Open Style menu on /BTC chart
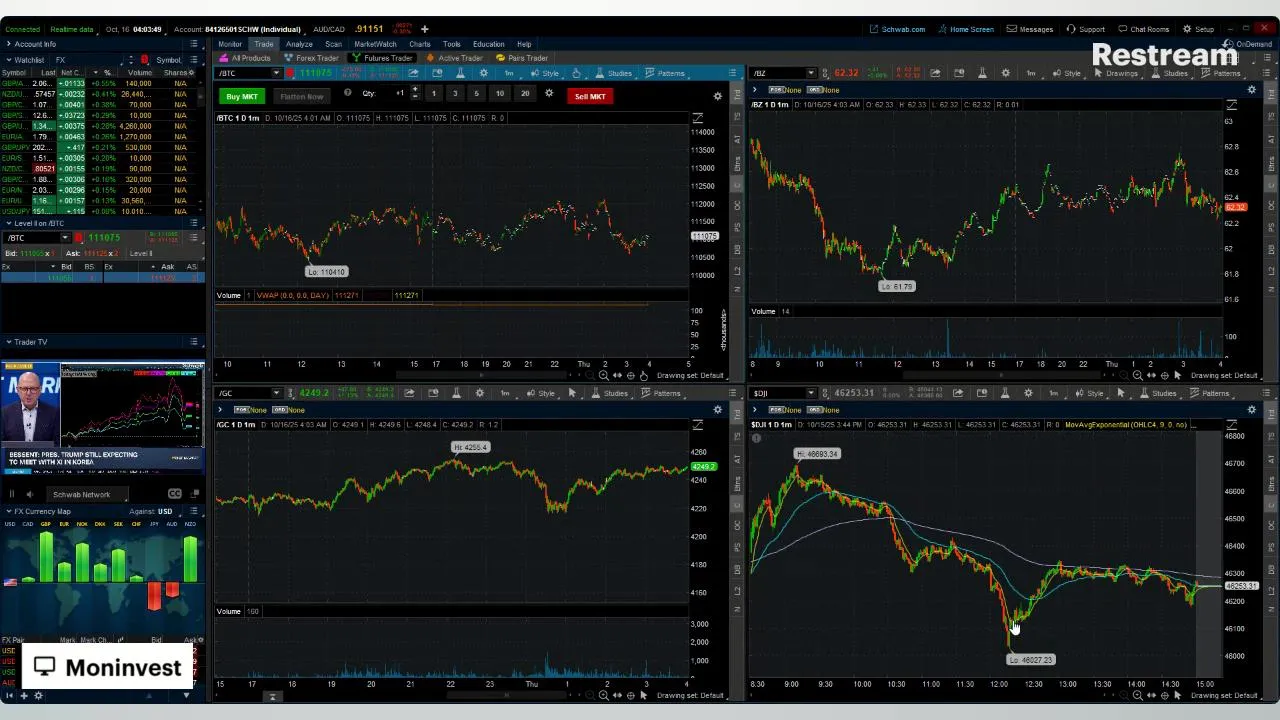 [545, 73]
